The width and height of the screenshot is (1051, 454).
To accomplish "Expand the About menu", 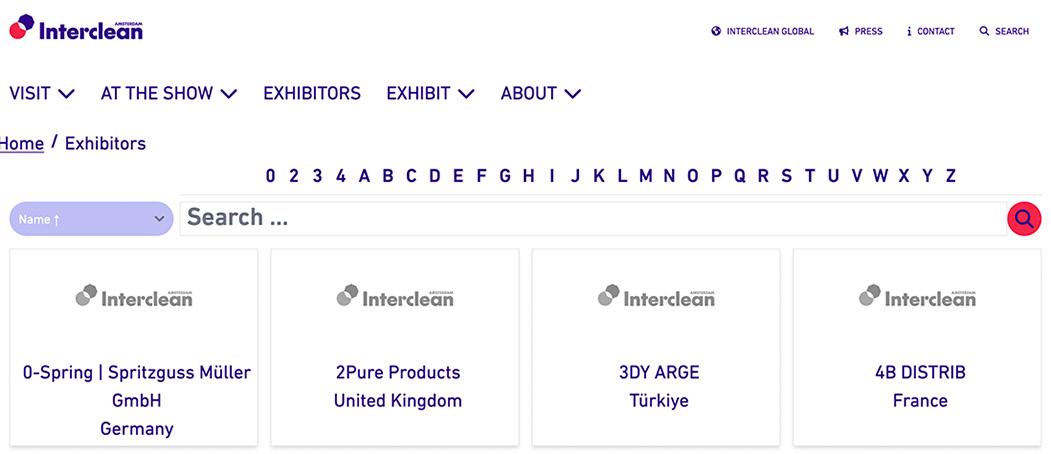I will [x=541, y=93].
